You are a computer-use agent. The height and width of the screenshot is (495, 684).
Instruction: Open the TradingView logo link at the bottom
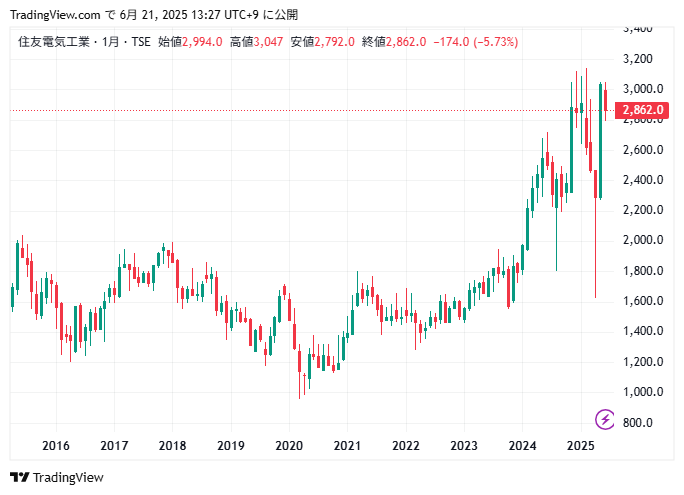[57, 478]
